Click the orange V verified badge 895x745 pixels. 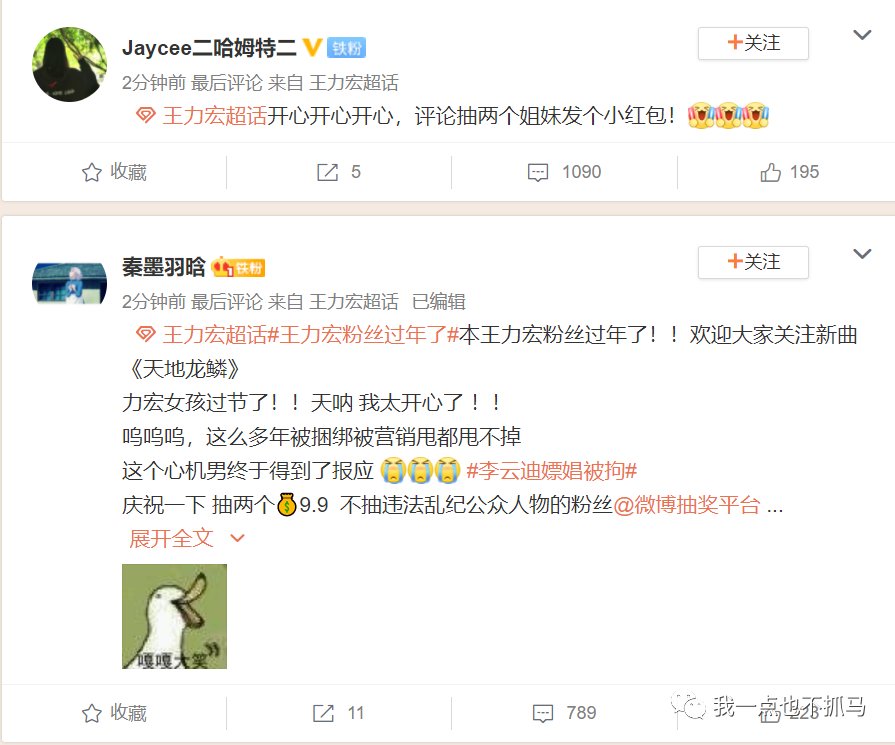(312, 47)
